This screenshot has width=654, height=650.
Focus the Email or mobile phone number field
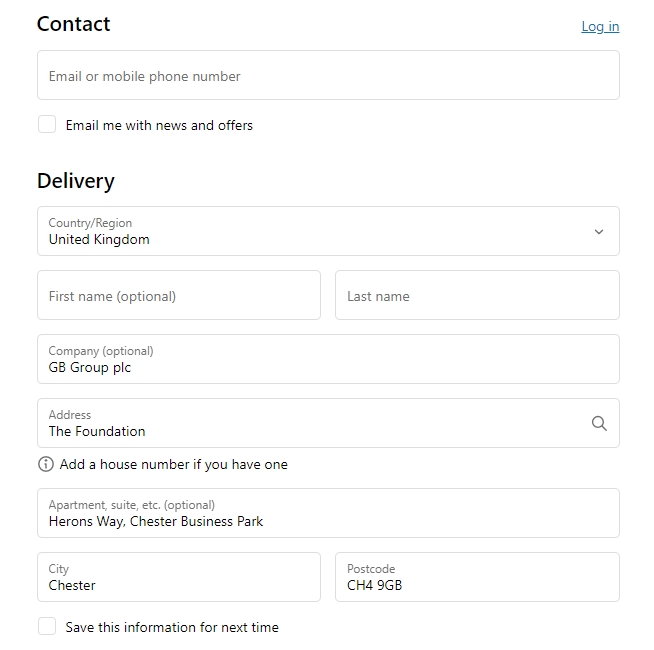pos(328,75)
